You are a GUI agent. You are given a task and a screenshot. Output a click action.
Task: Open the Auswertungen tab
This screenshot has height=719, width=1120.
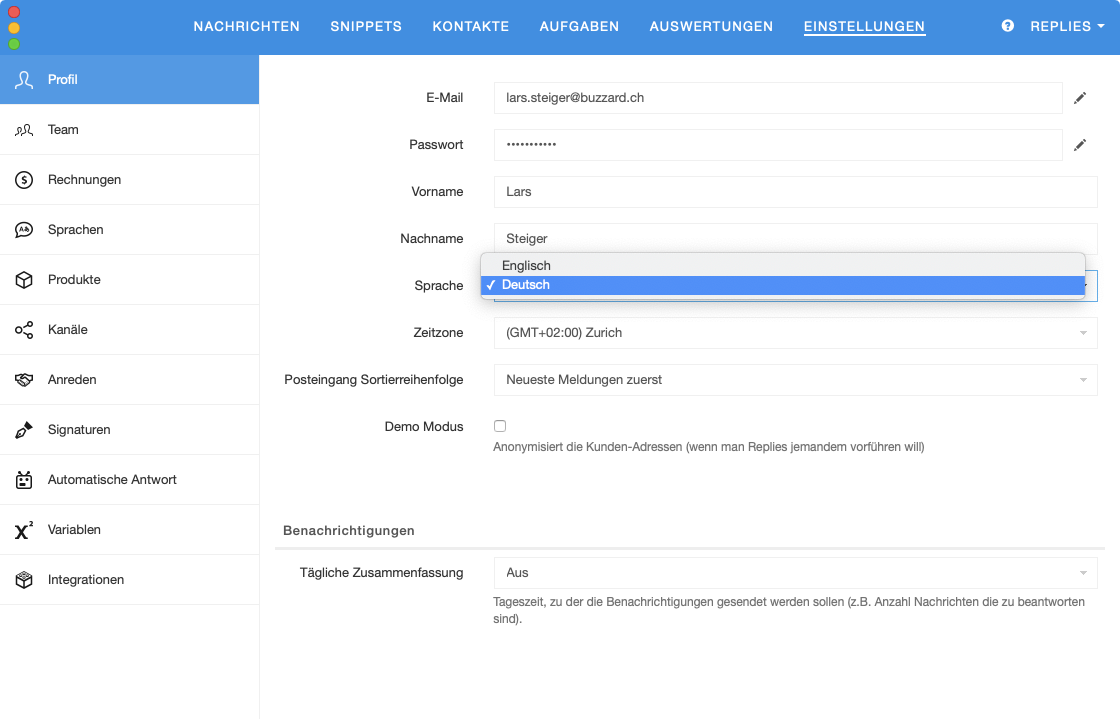coord(711,27)
